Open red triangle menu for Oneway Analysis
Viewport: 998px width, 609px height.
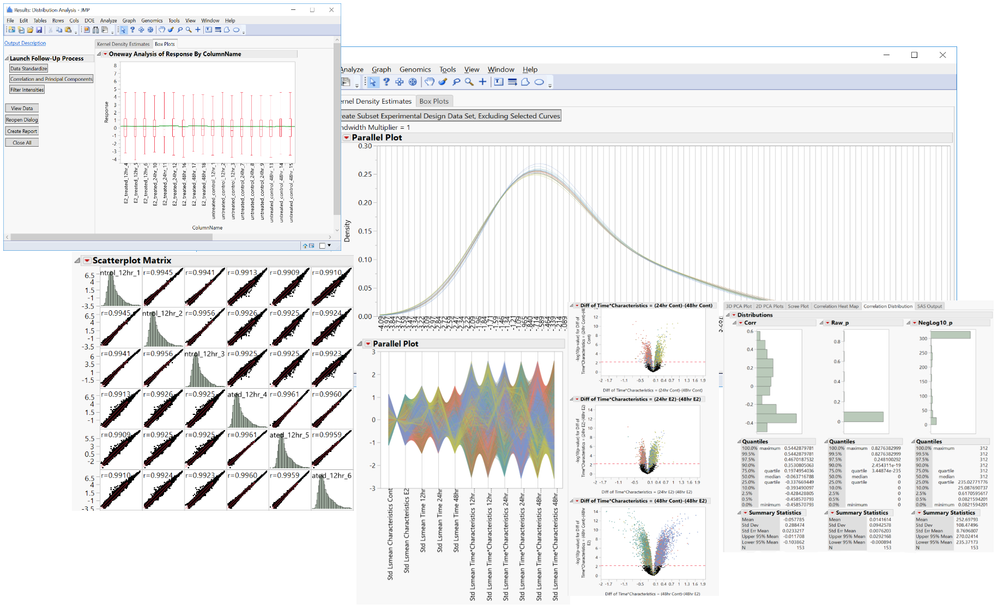[105, 54]
